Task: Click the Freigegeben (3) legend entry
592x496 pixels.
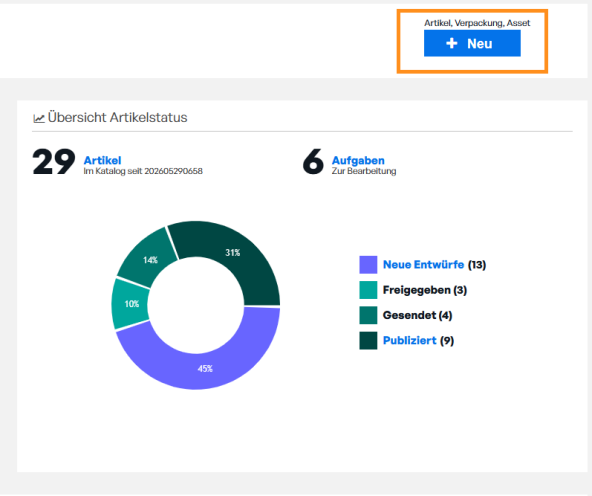Action: tap(425, 290)
